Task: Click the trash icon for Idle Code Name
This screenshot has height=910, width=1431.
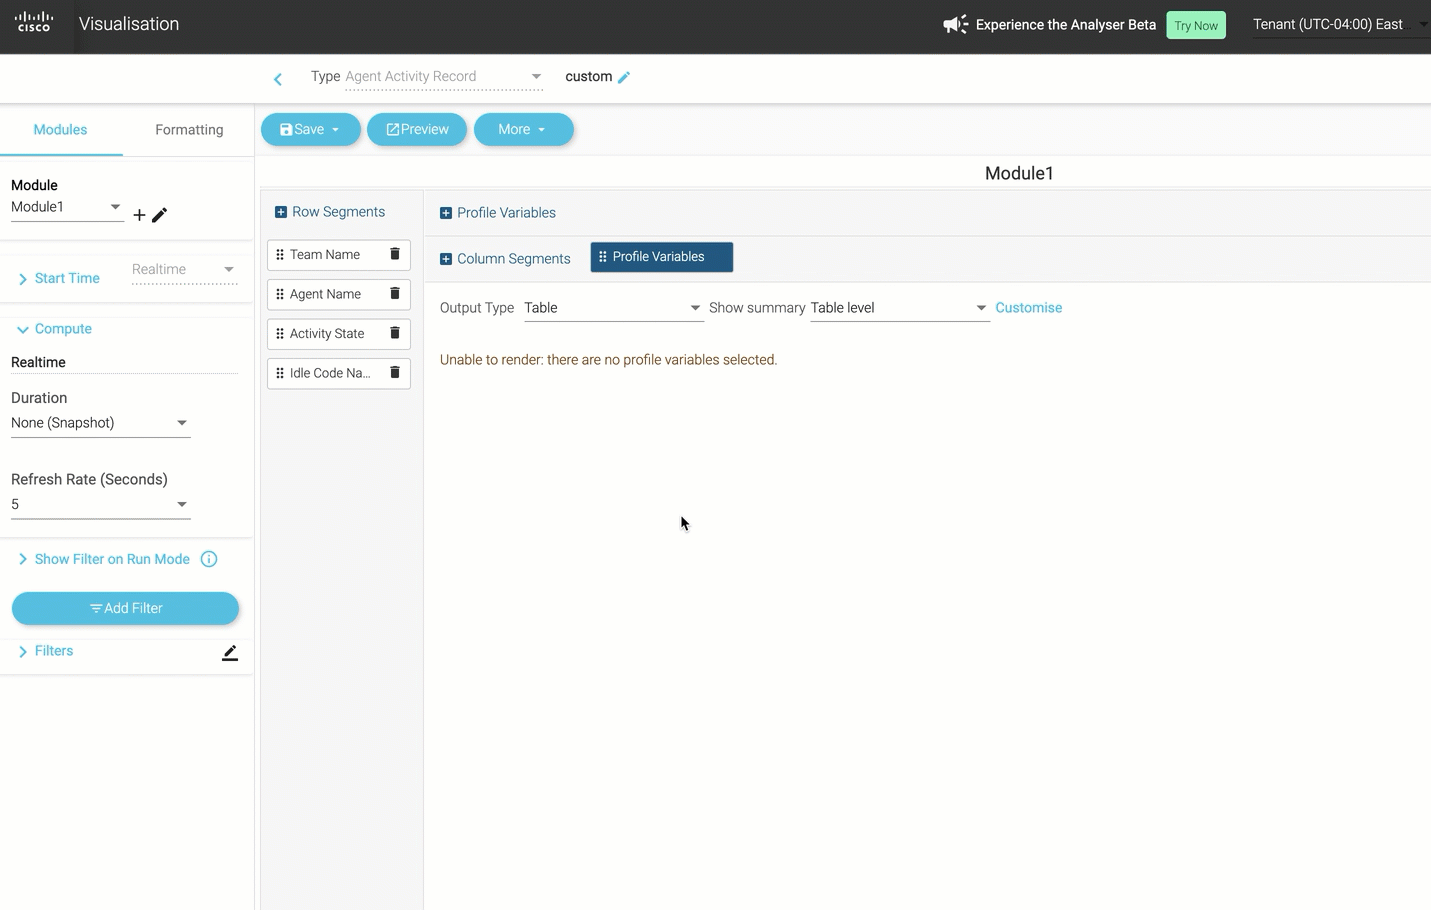Action: coord(395,373)
